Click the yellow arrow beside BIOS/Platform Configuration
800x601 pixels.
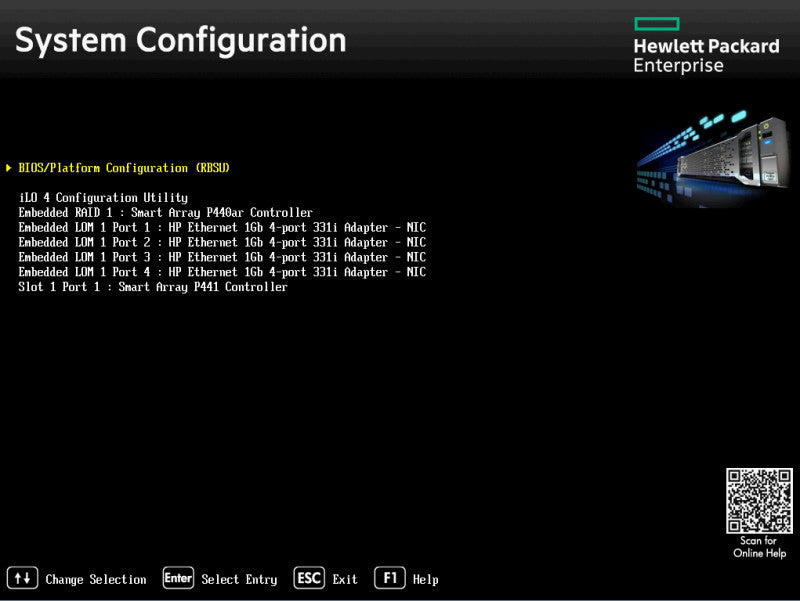[x=9, y=168]
